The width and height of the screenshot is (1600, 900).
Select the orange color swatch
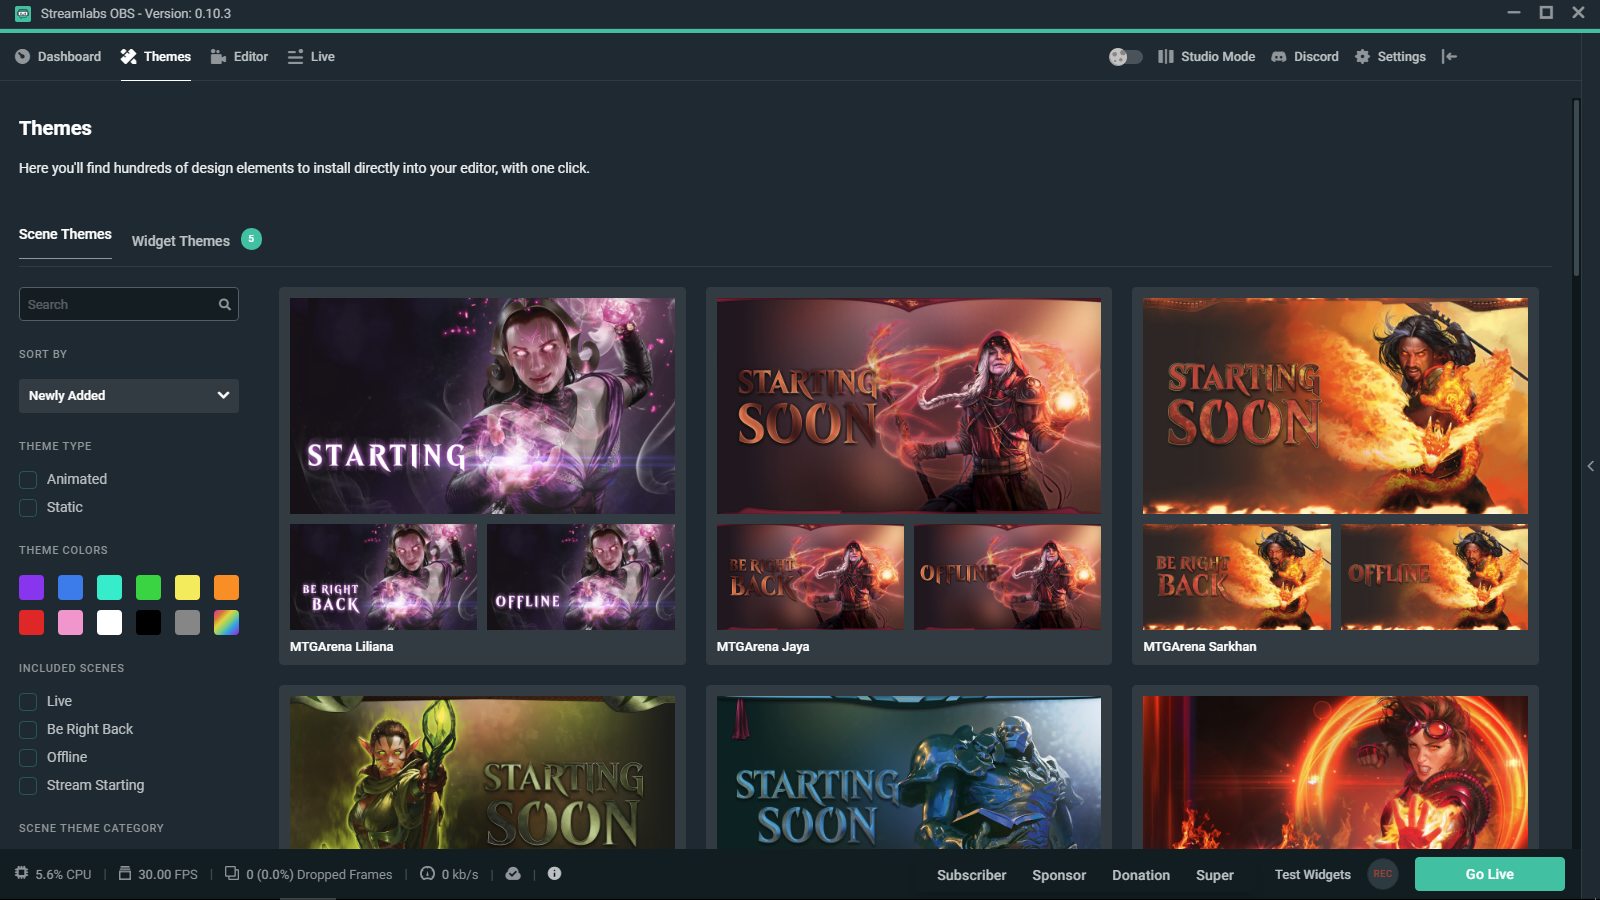pyautogui.click(x=227, y=587)
